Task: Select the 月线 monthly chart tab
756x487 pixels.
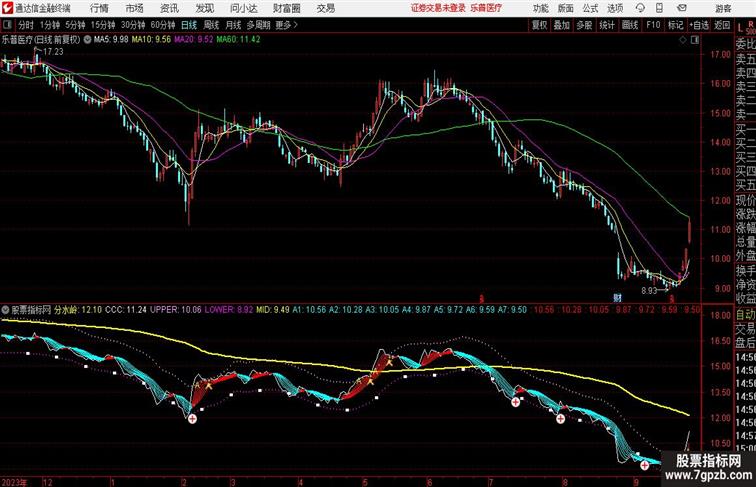Action: point(233,25)
